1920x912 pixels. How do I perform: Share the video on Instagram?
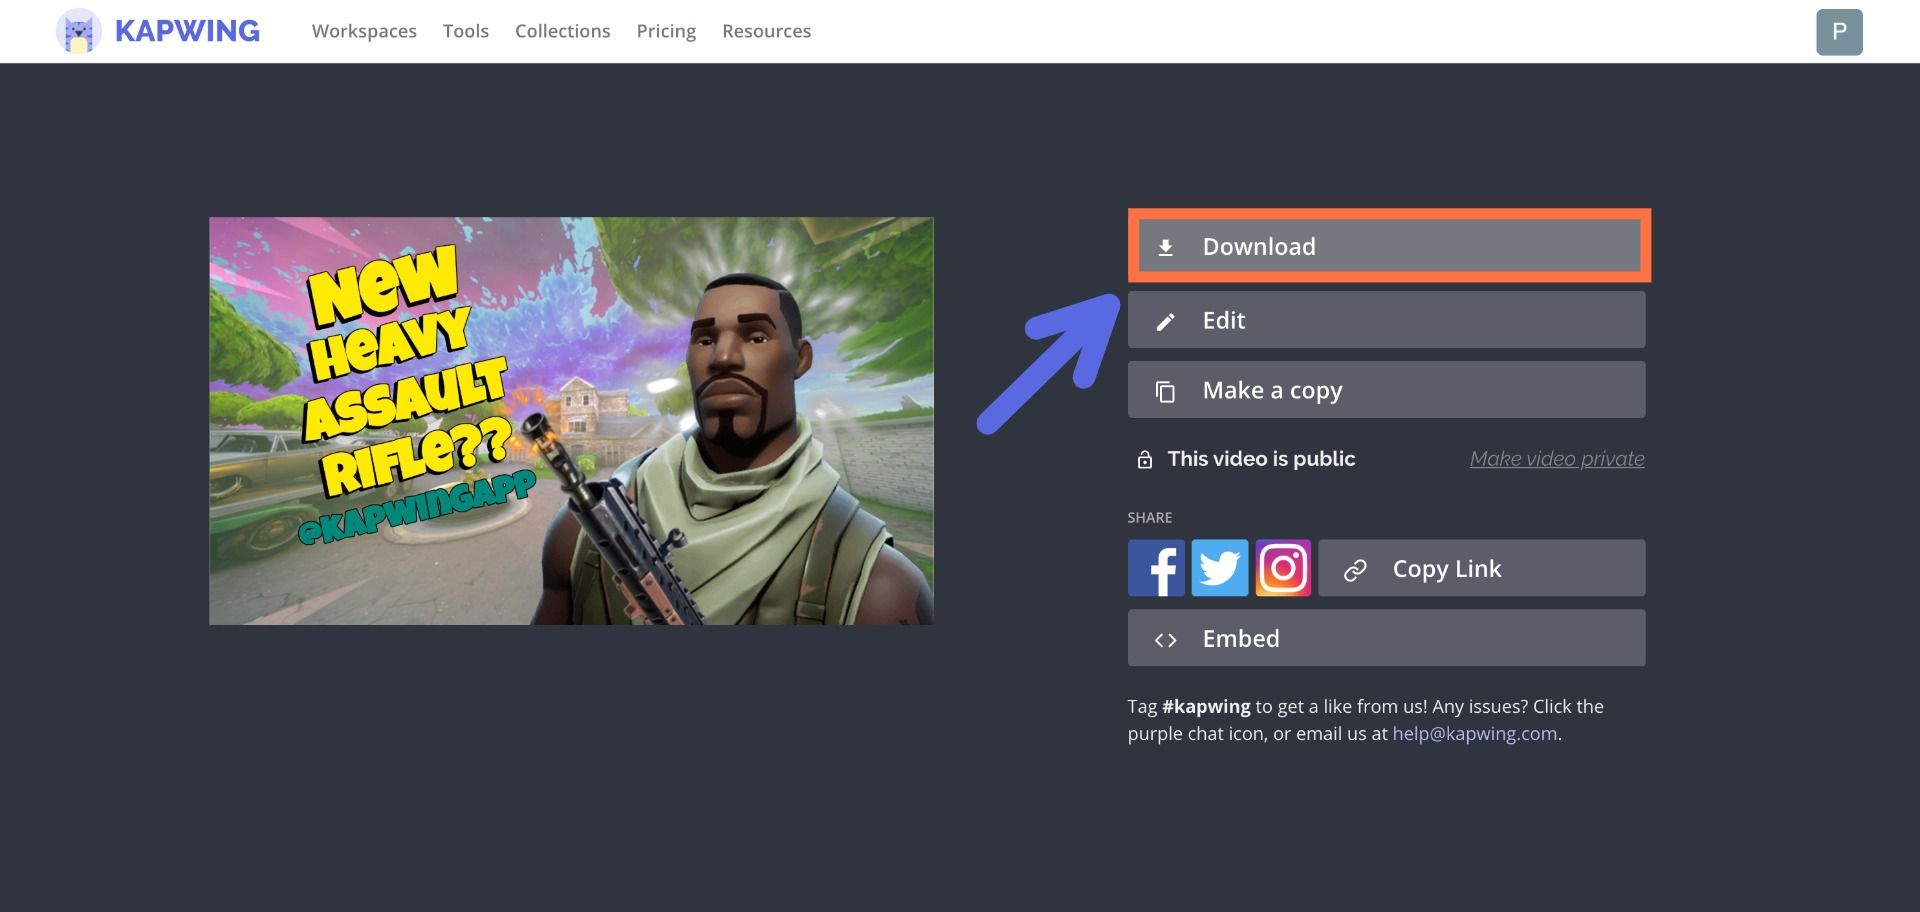pos(1283,568)
